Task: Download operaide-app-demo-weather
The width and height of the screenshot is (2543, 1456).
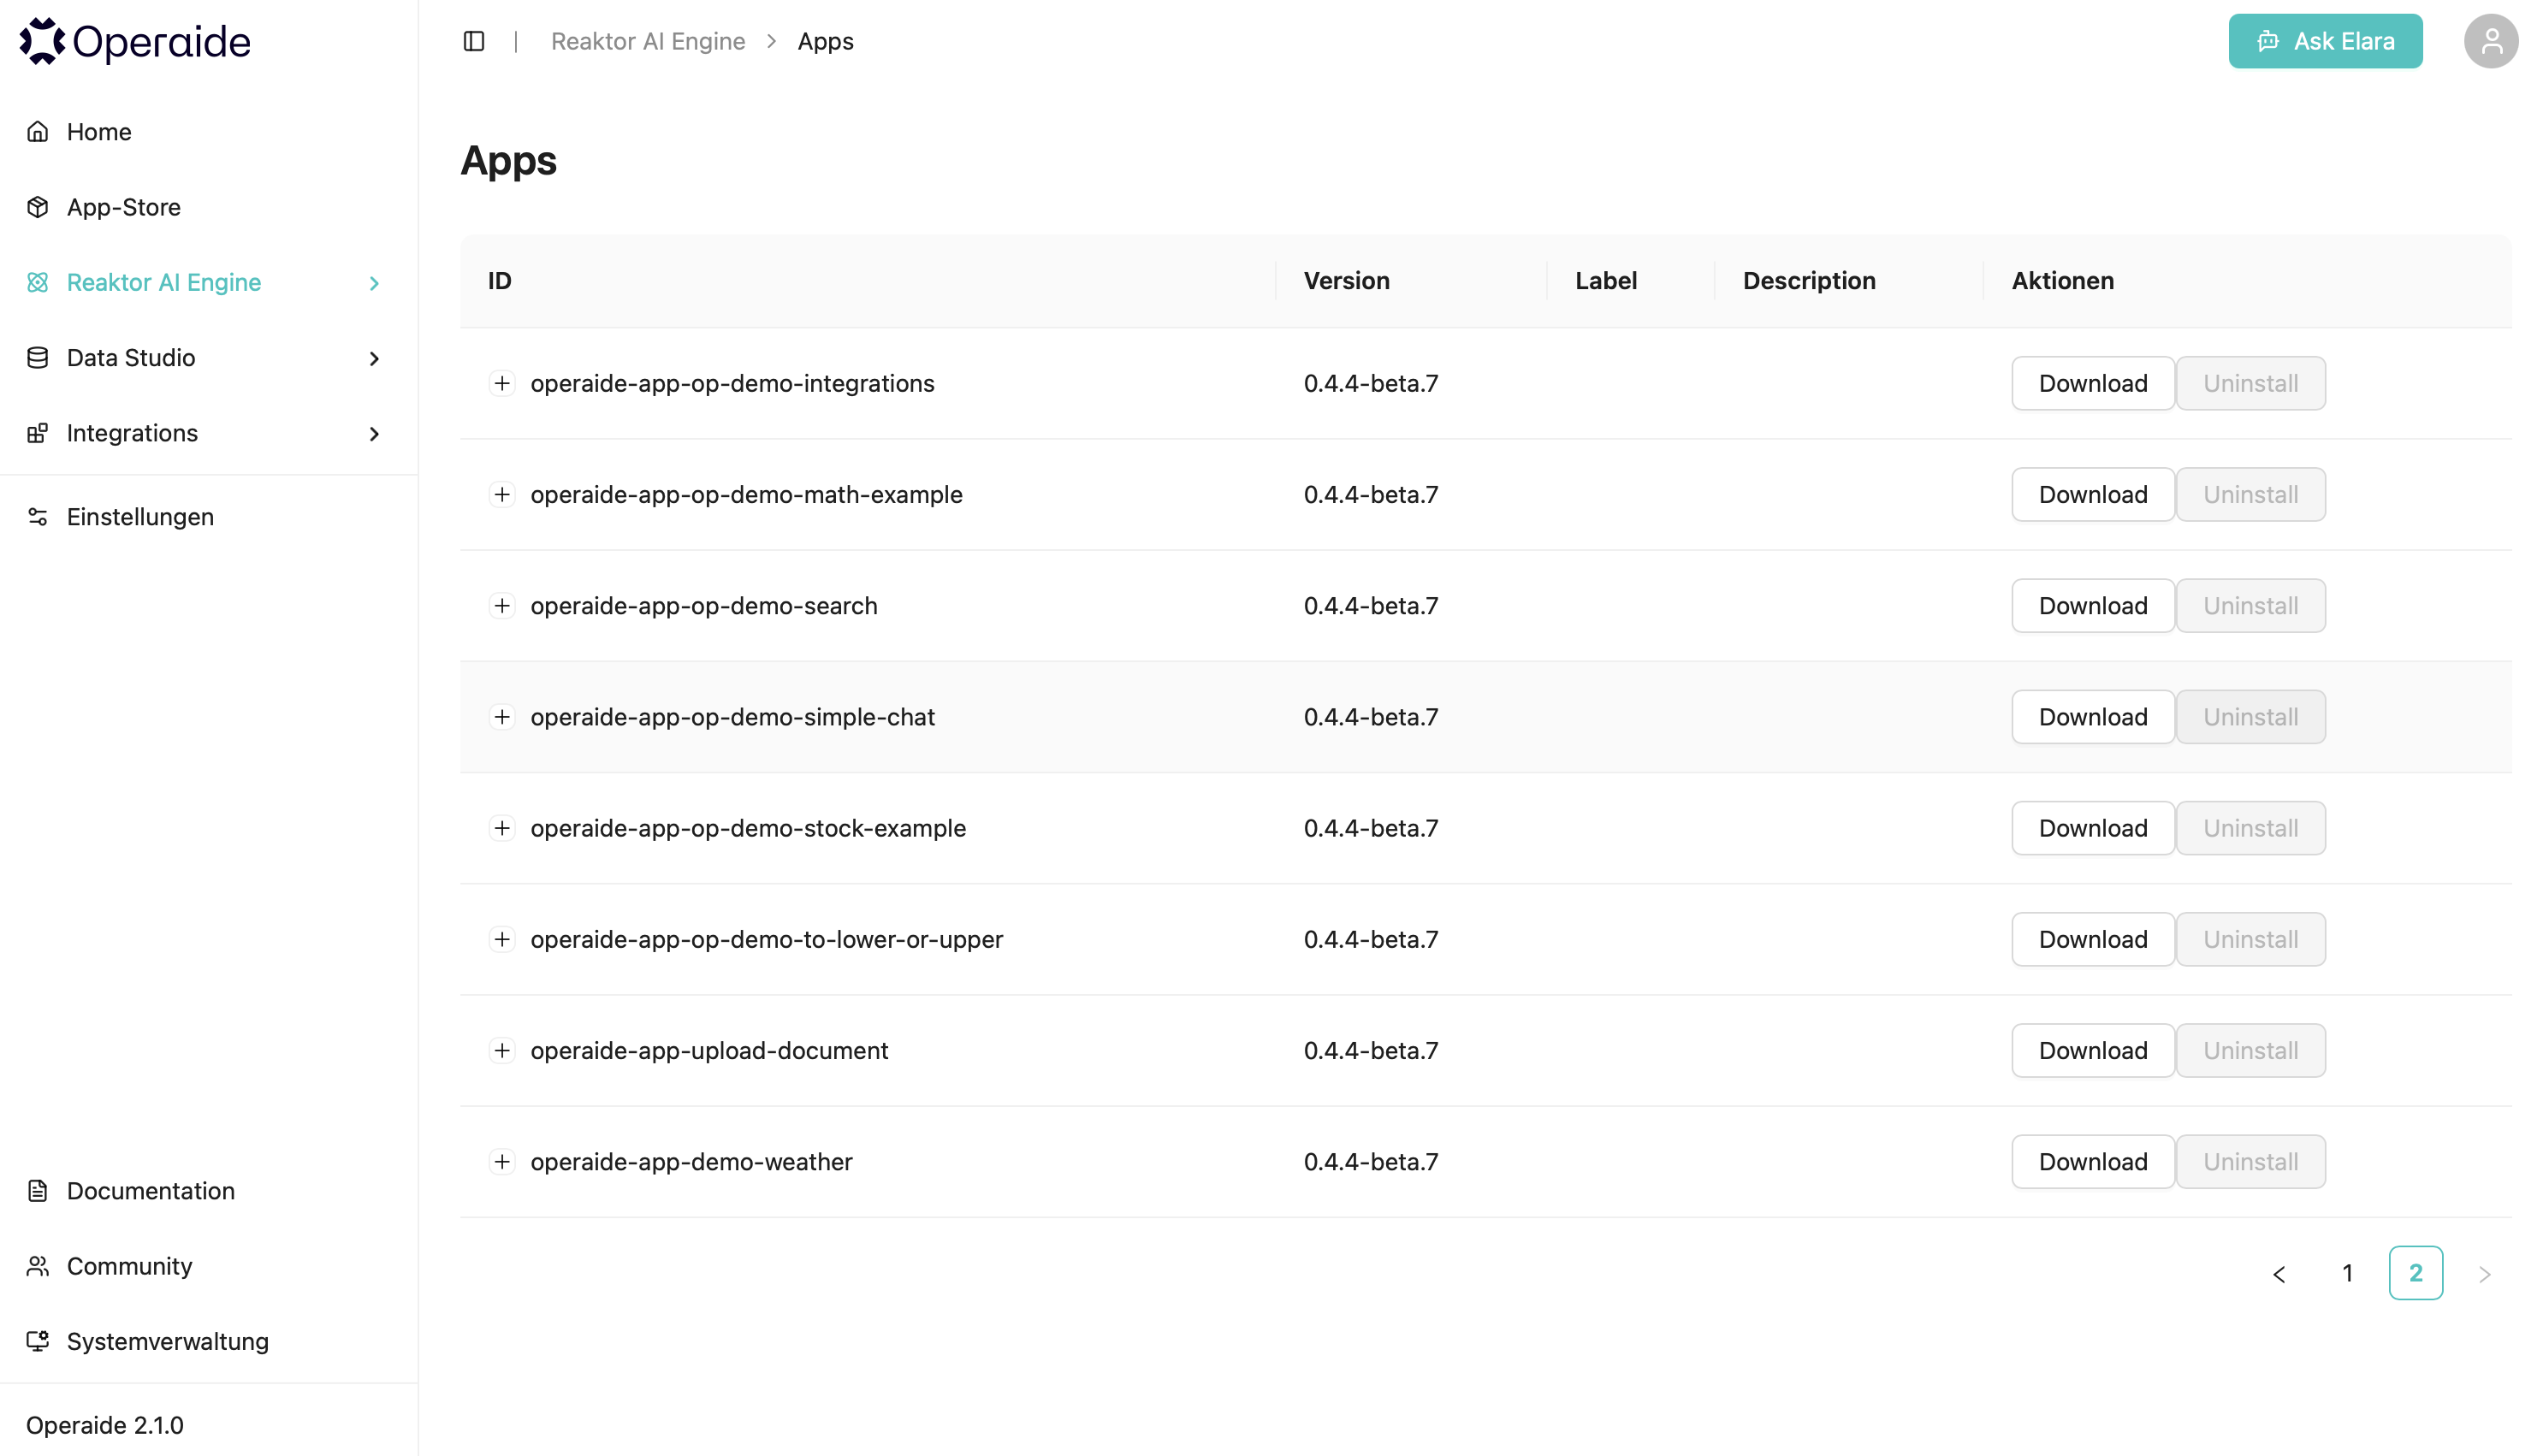Action: 2093,1161
